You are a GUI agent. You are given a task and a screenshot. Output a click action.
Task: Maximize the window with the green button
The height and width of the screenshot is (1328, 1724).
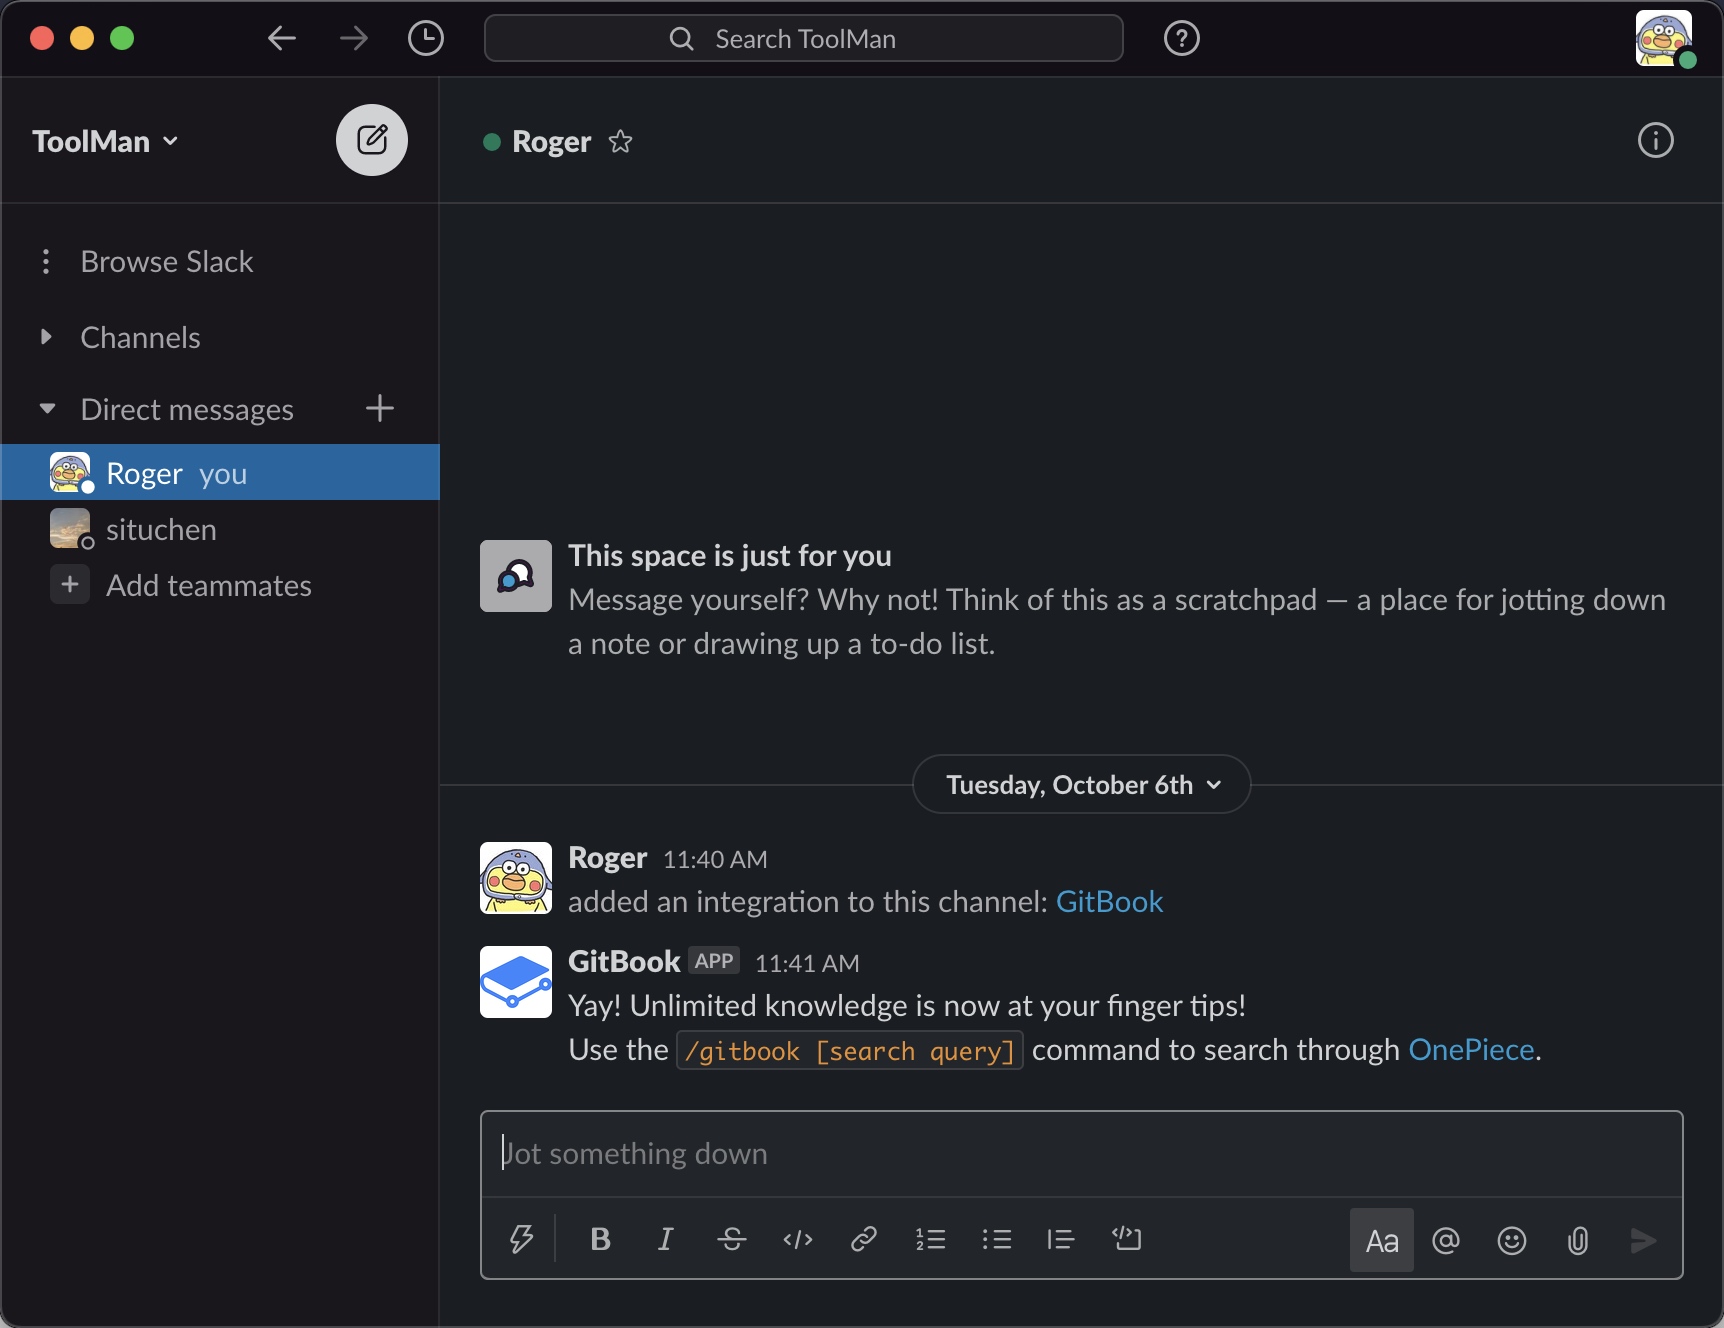122,38
